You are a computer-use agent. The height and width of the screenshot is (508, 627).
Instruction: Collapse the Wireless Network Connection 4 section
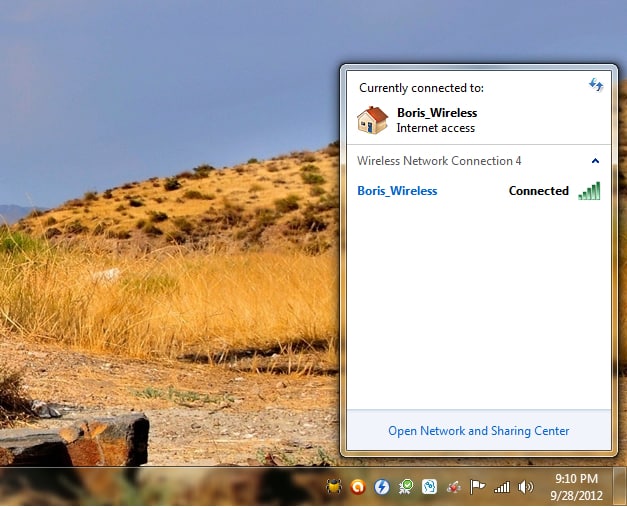[x=595, y=161]
